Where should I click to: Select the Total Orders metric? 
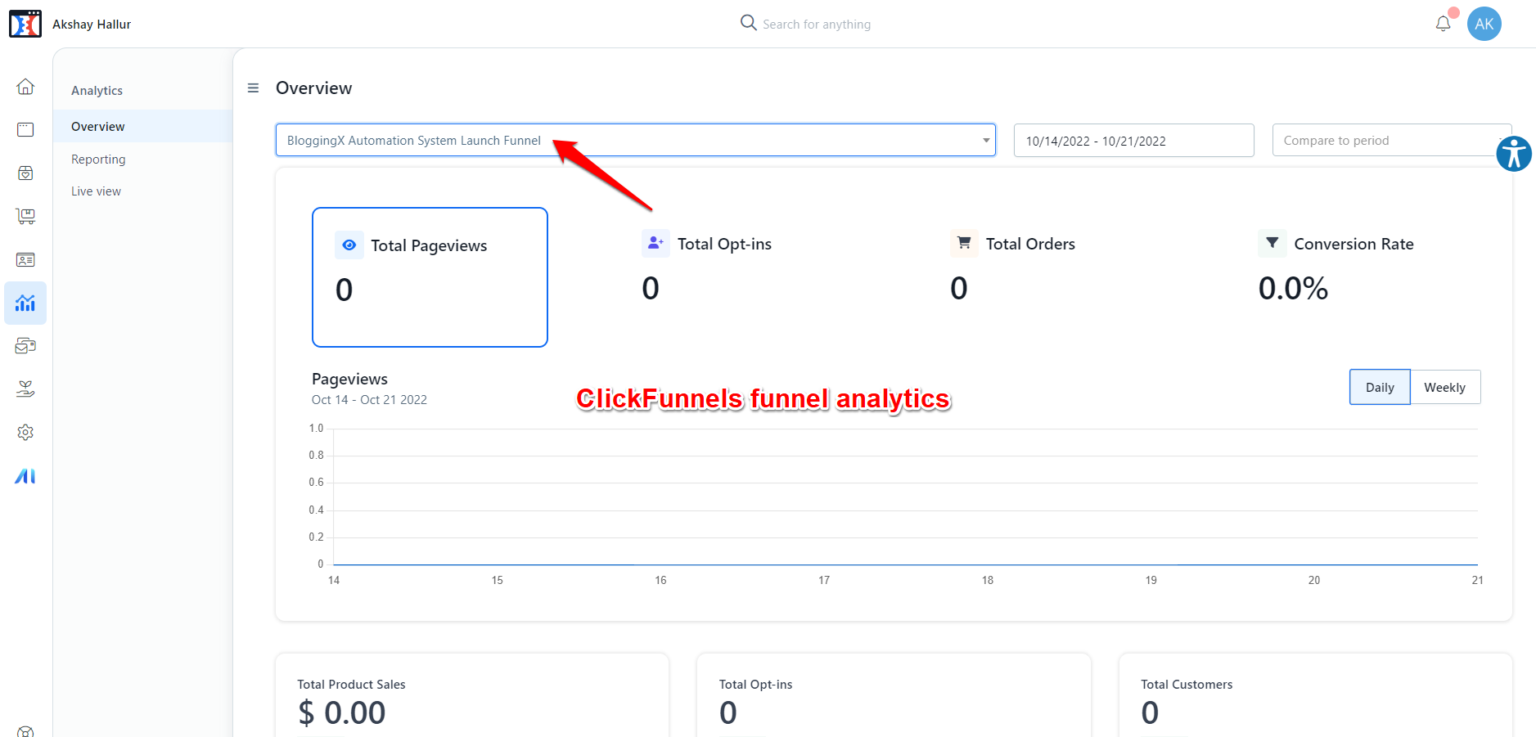point(1030,243)
